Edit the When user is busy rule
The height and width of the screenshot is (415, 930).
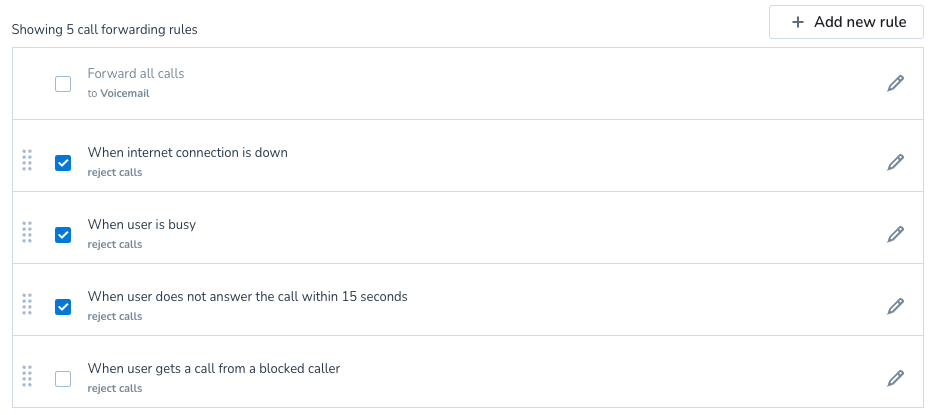[x=895, y=234]
